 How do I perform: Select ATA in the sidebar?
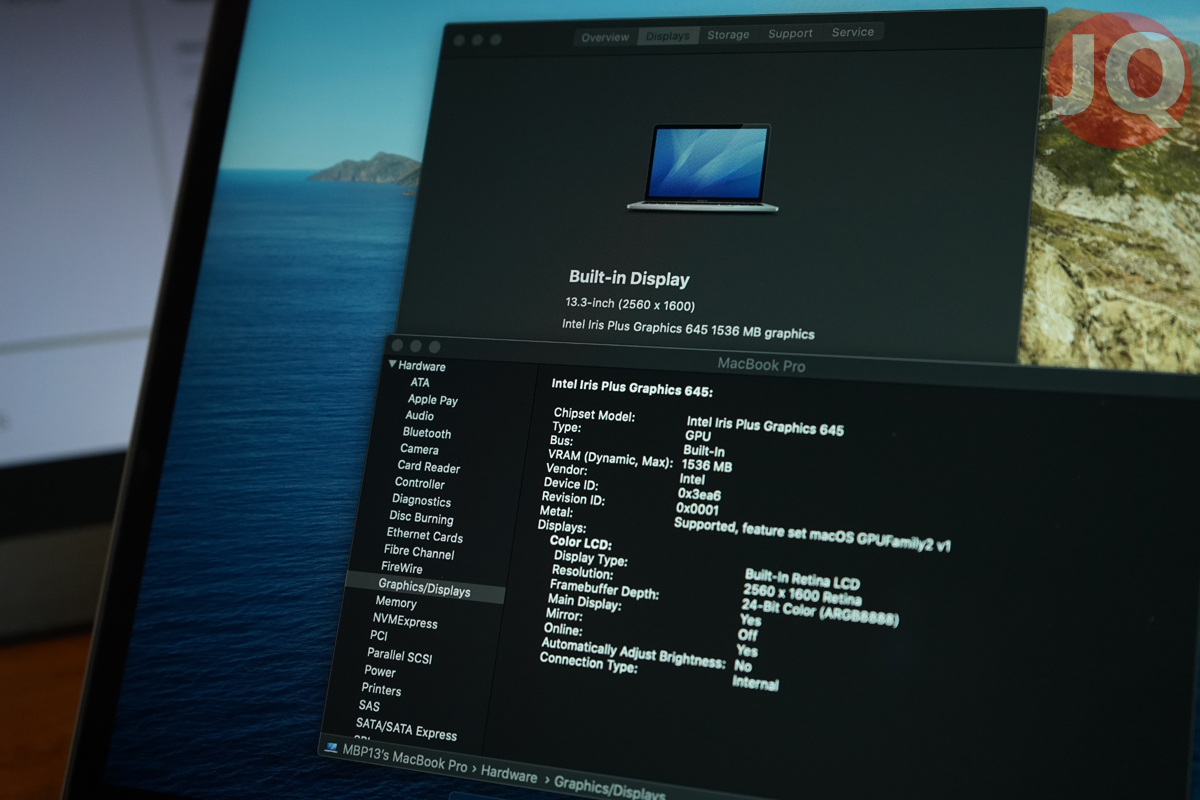tap(420, 382)
